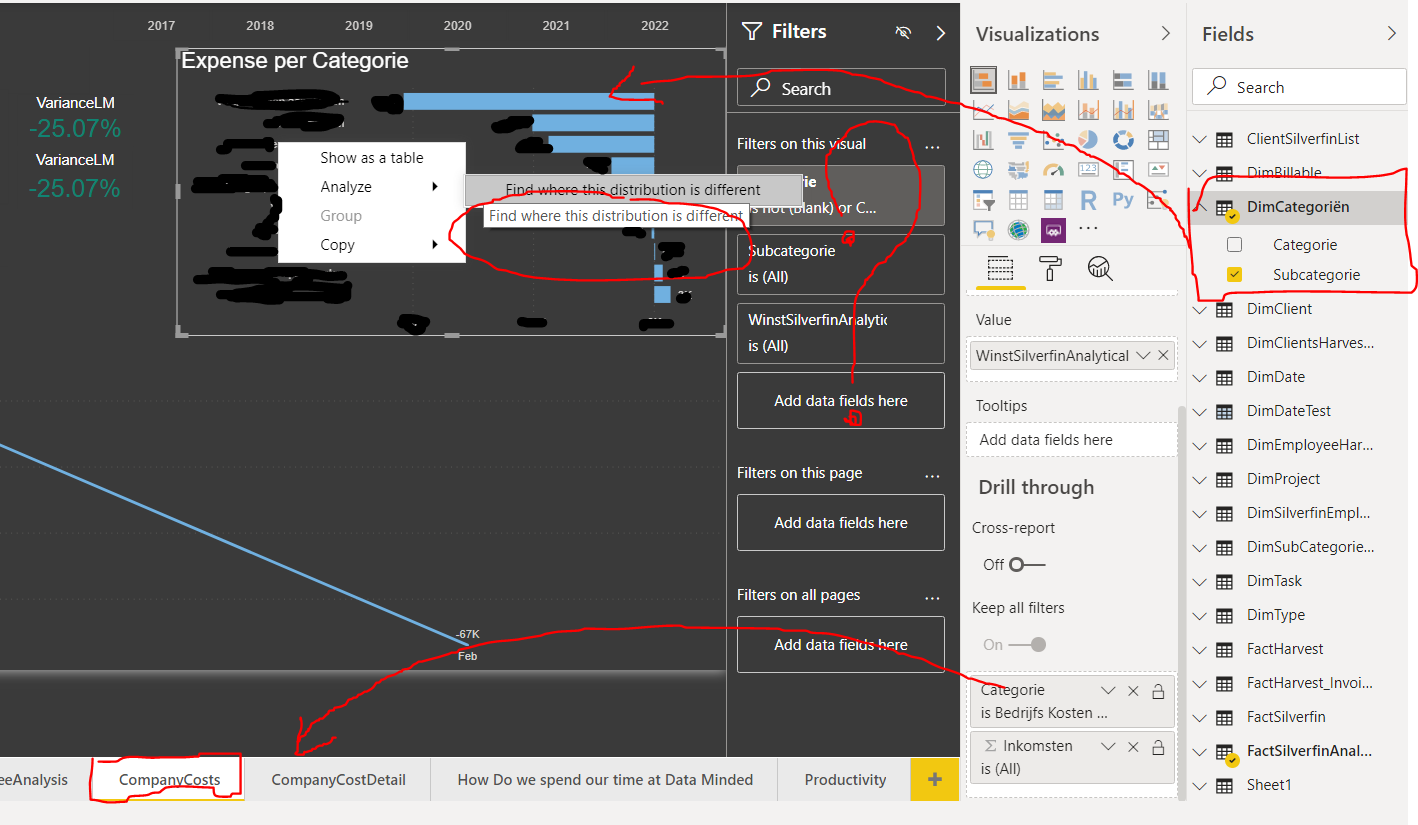Image resolution: width=1418 pixels, height=825 pixels.
Task: Toggle Cross-report drill through switch
Action: 1027,564
